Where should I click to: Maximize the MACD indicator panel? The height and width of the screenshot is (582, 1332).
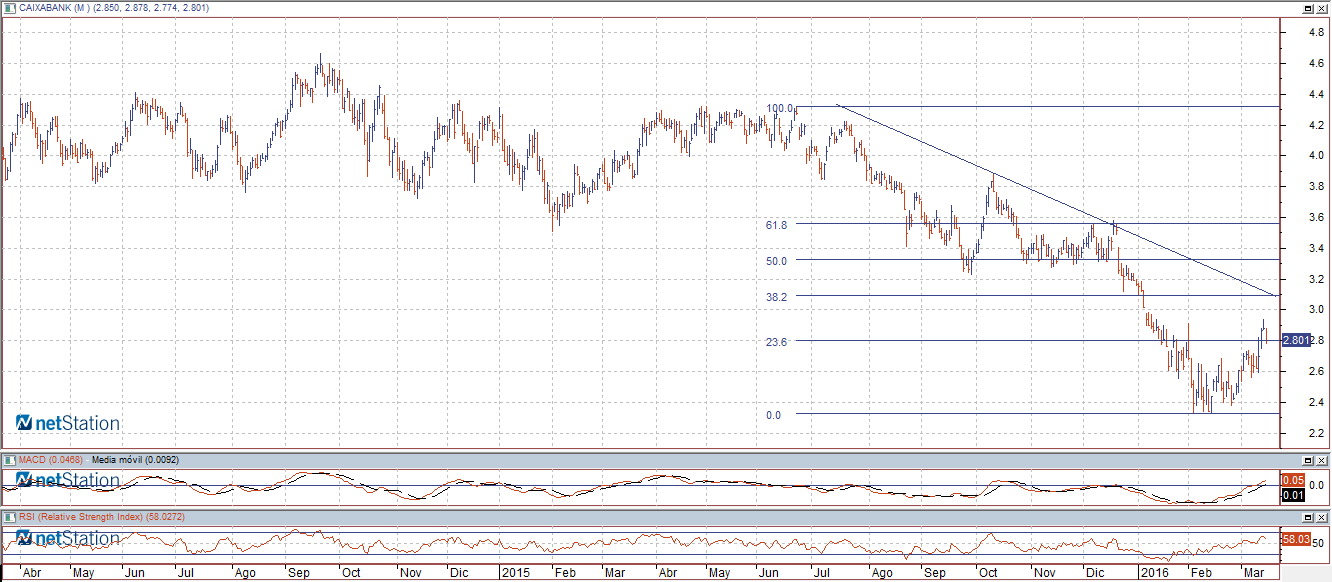pyautogui.click(x=1307, y=460)
